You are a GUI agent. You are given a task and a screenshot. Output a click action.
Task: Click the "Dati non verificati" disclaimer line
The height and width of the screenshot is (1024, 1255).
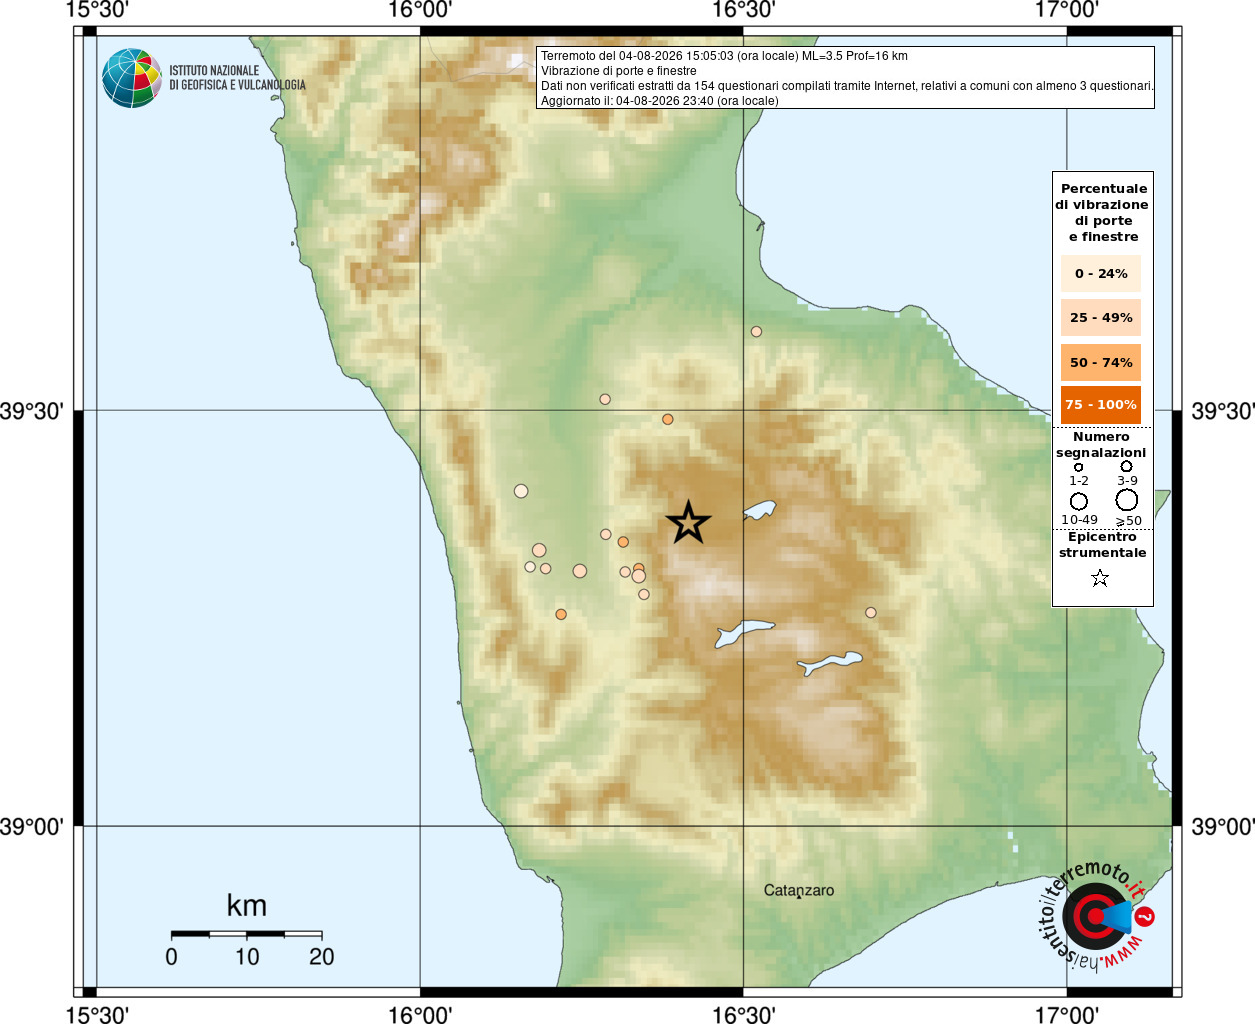(x=847, y=86)
